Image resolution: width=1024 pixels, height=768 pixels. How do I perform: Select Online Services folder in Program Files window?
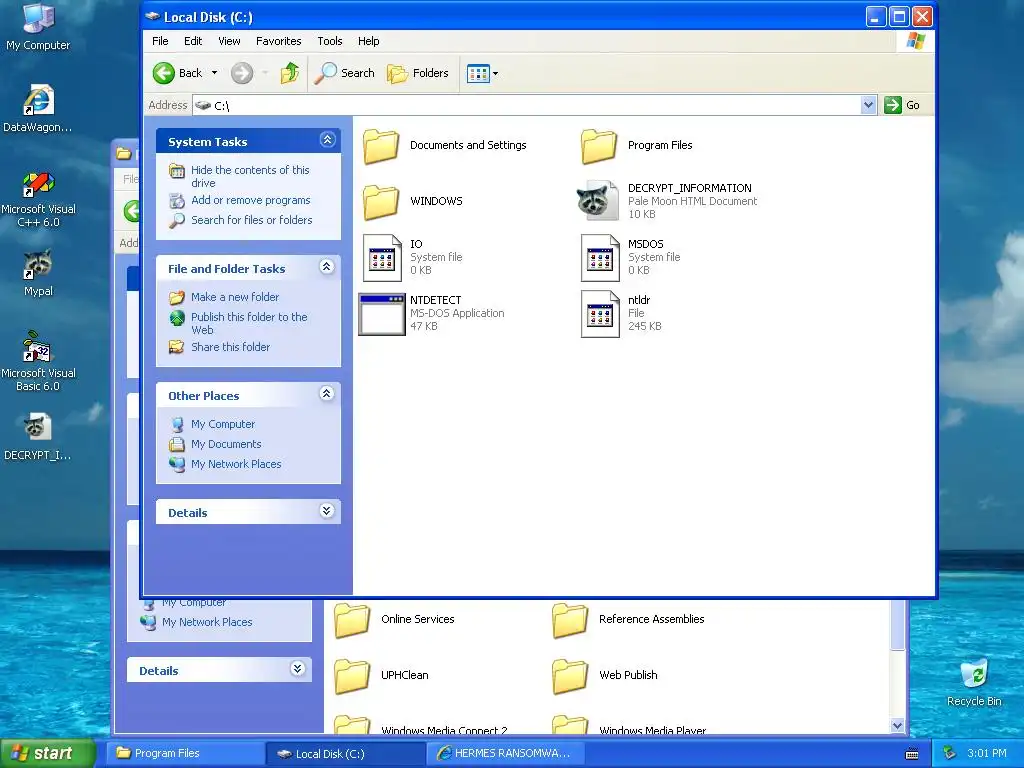[x=353, y=620]
